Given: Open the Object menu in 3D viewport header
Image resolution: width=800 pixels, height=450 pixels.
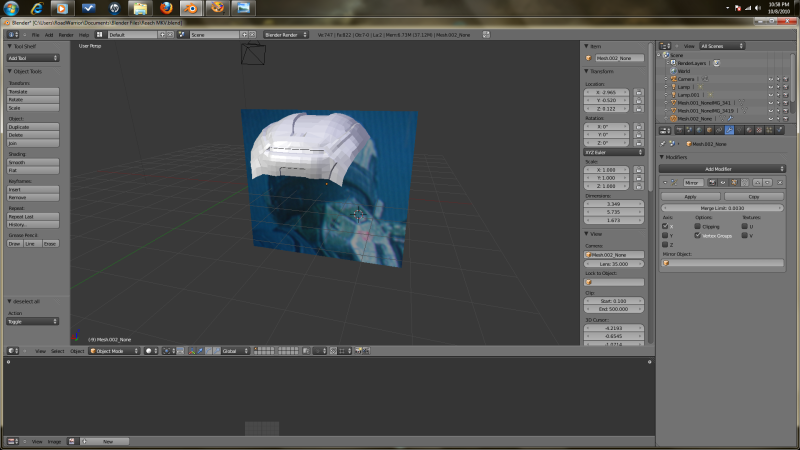Looking at the screenshot, I should (77, 351).
